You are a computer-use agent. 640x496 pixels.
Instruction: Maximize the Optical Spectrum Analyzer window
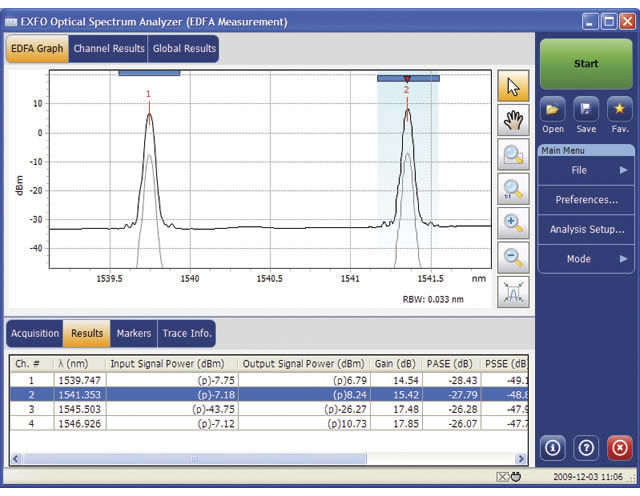pyautogui.click(x=609, y=21)
